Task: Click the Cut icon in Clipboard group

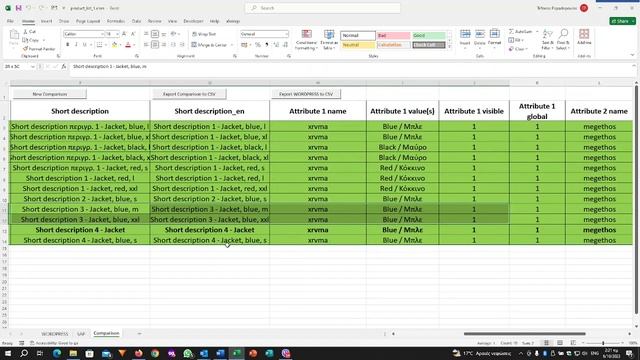Action: [26, 31]
